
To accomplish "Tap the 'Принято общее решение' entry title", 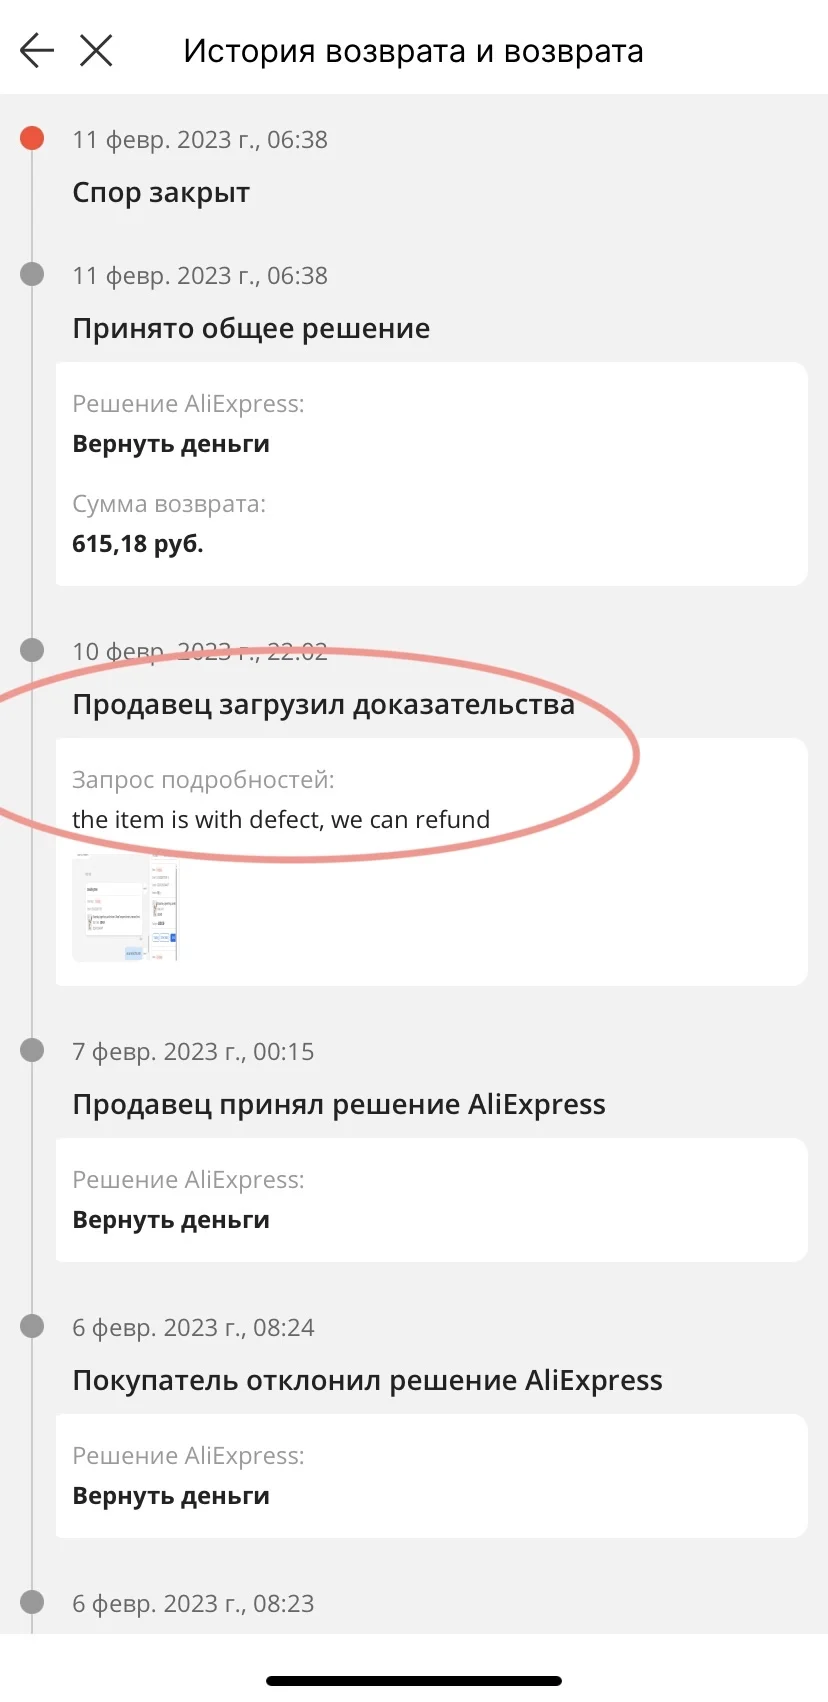I will [x=251, y=328].
